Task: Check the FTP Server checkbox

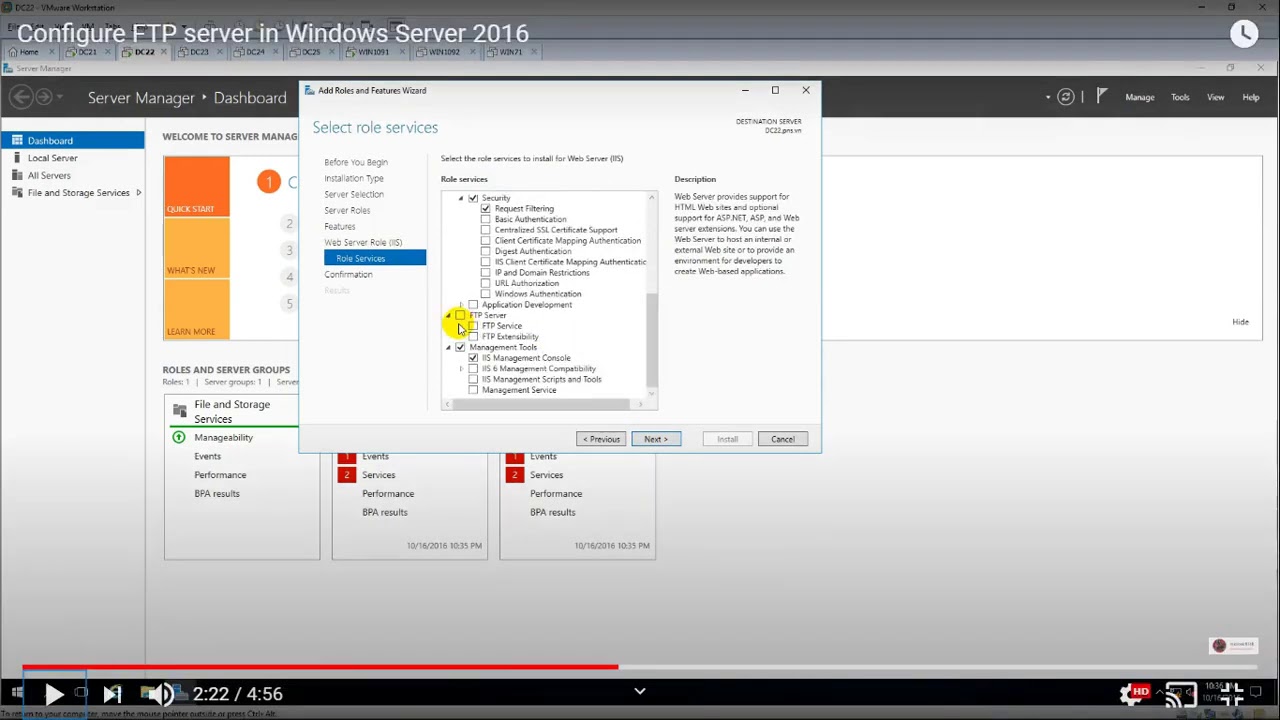Action: point(460,315)
